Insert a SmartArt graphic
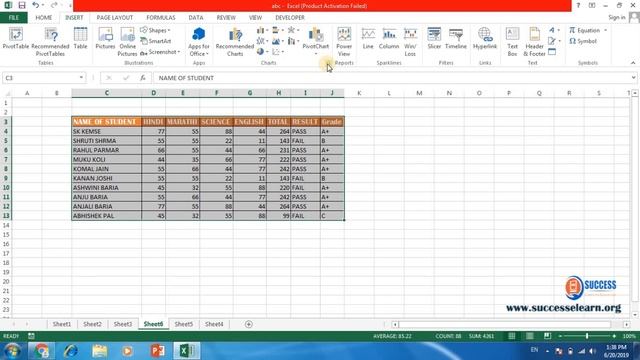Viewport: 640px width, 360px height. tap(156, 41)
